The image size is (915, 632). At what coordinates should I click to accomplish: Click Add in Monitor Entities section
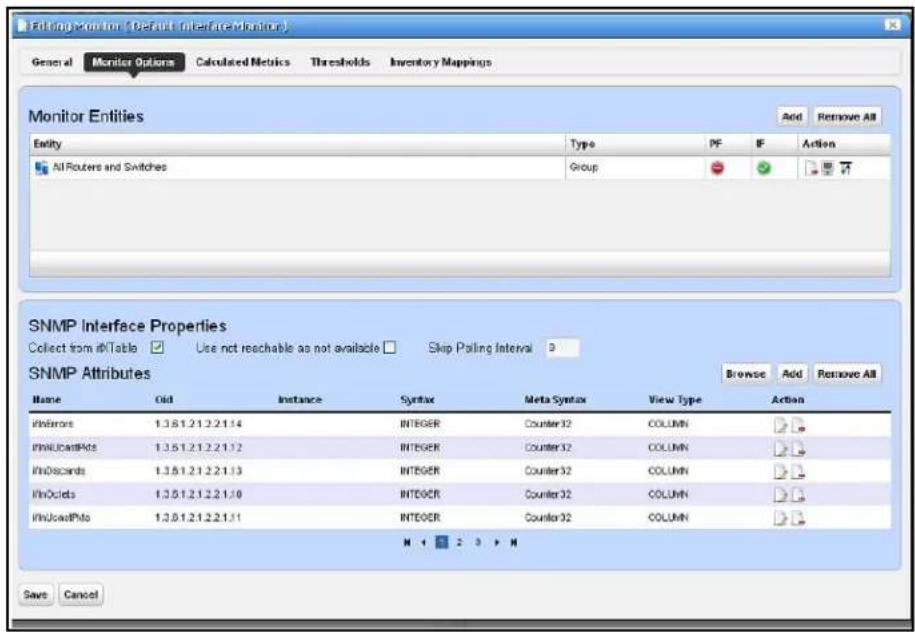click(x=792, y=117)
